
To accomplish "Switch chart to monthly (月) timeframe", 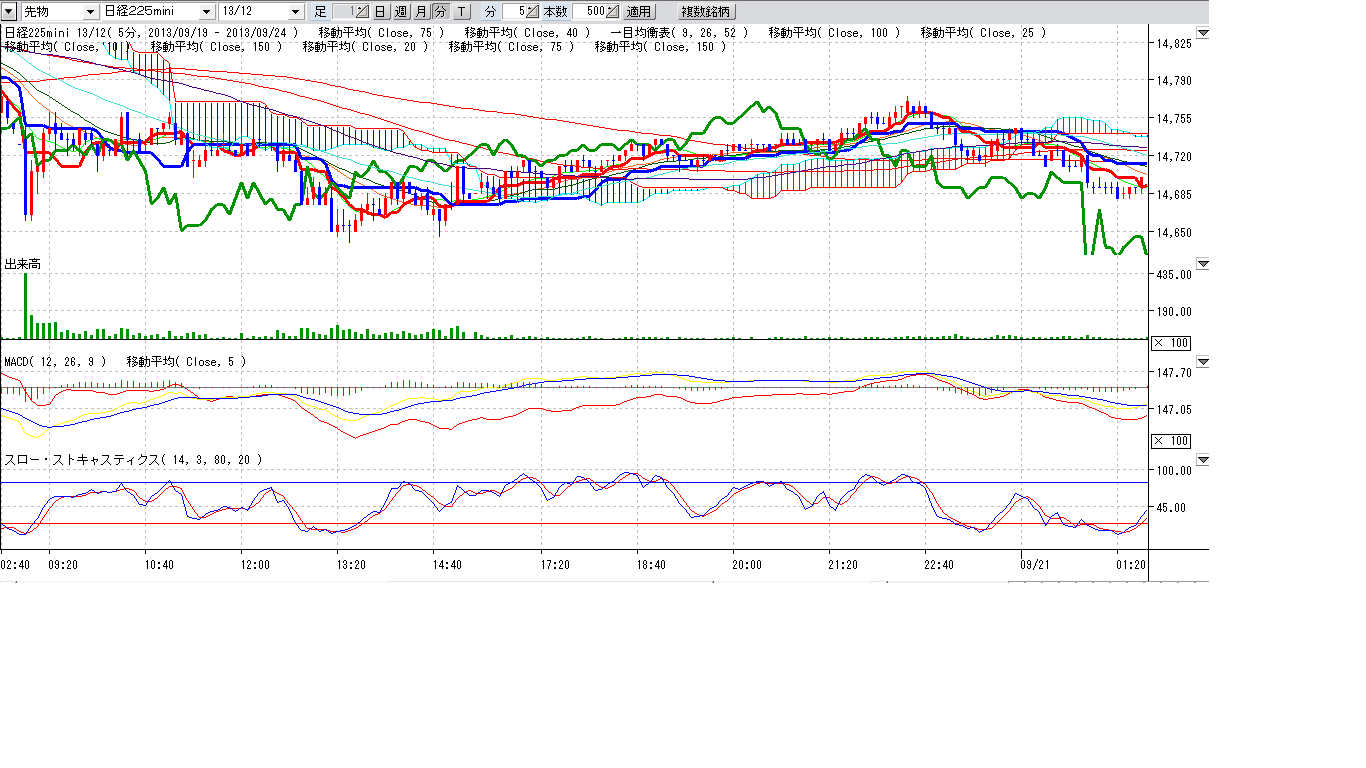I will (x=420, y=12).
